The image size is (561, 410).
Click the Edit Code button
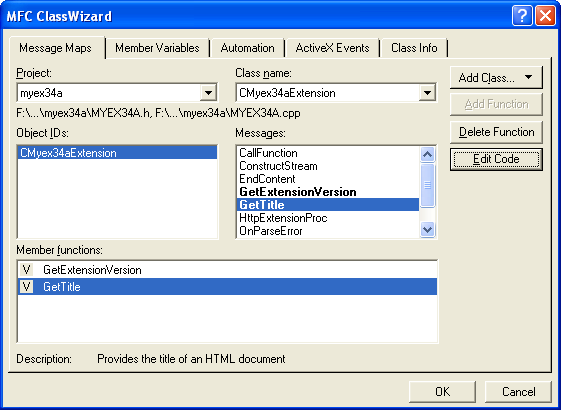(x=496, y=159)
